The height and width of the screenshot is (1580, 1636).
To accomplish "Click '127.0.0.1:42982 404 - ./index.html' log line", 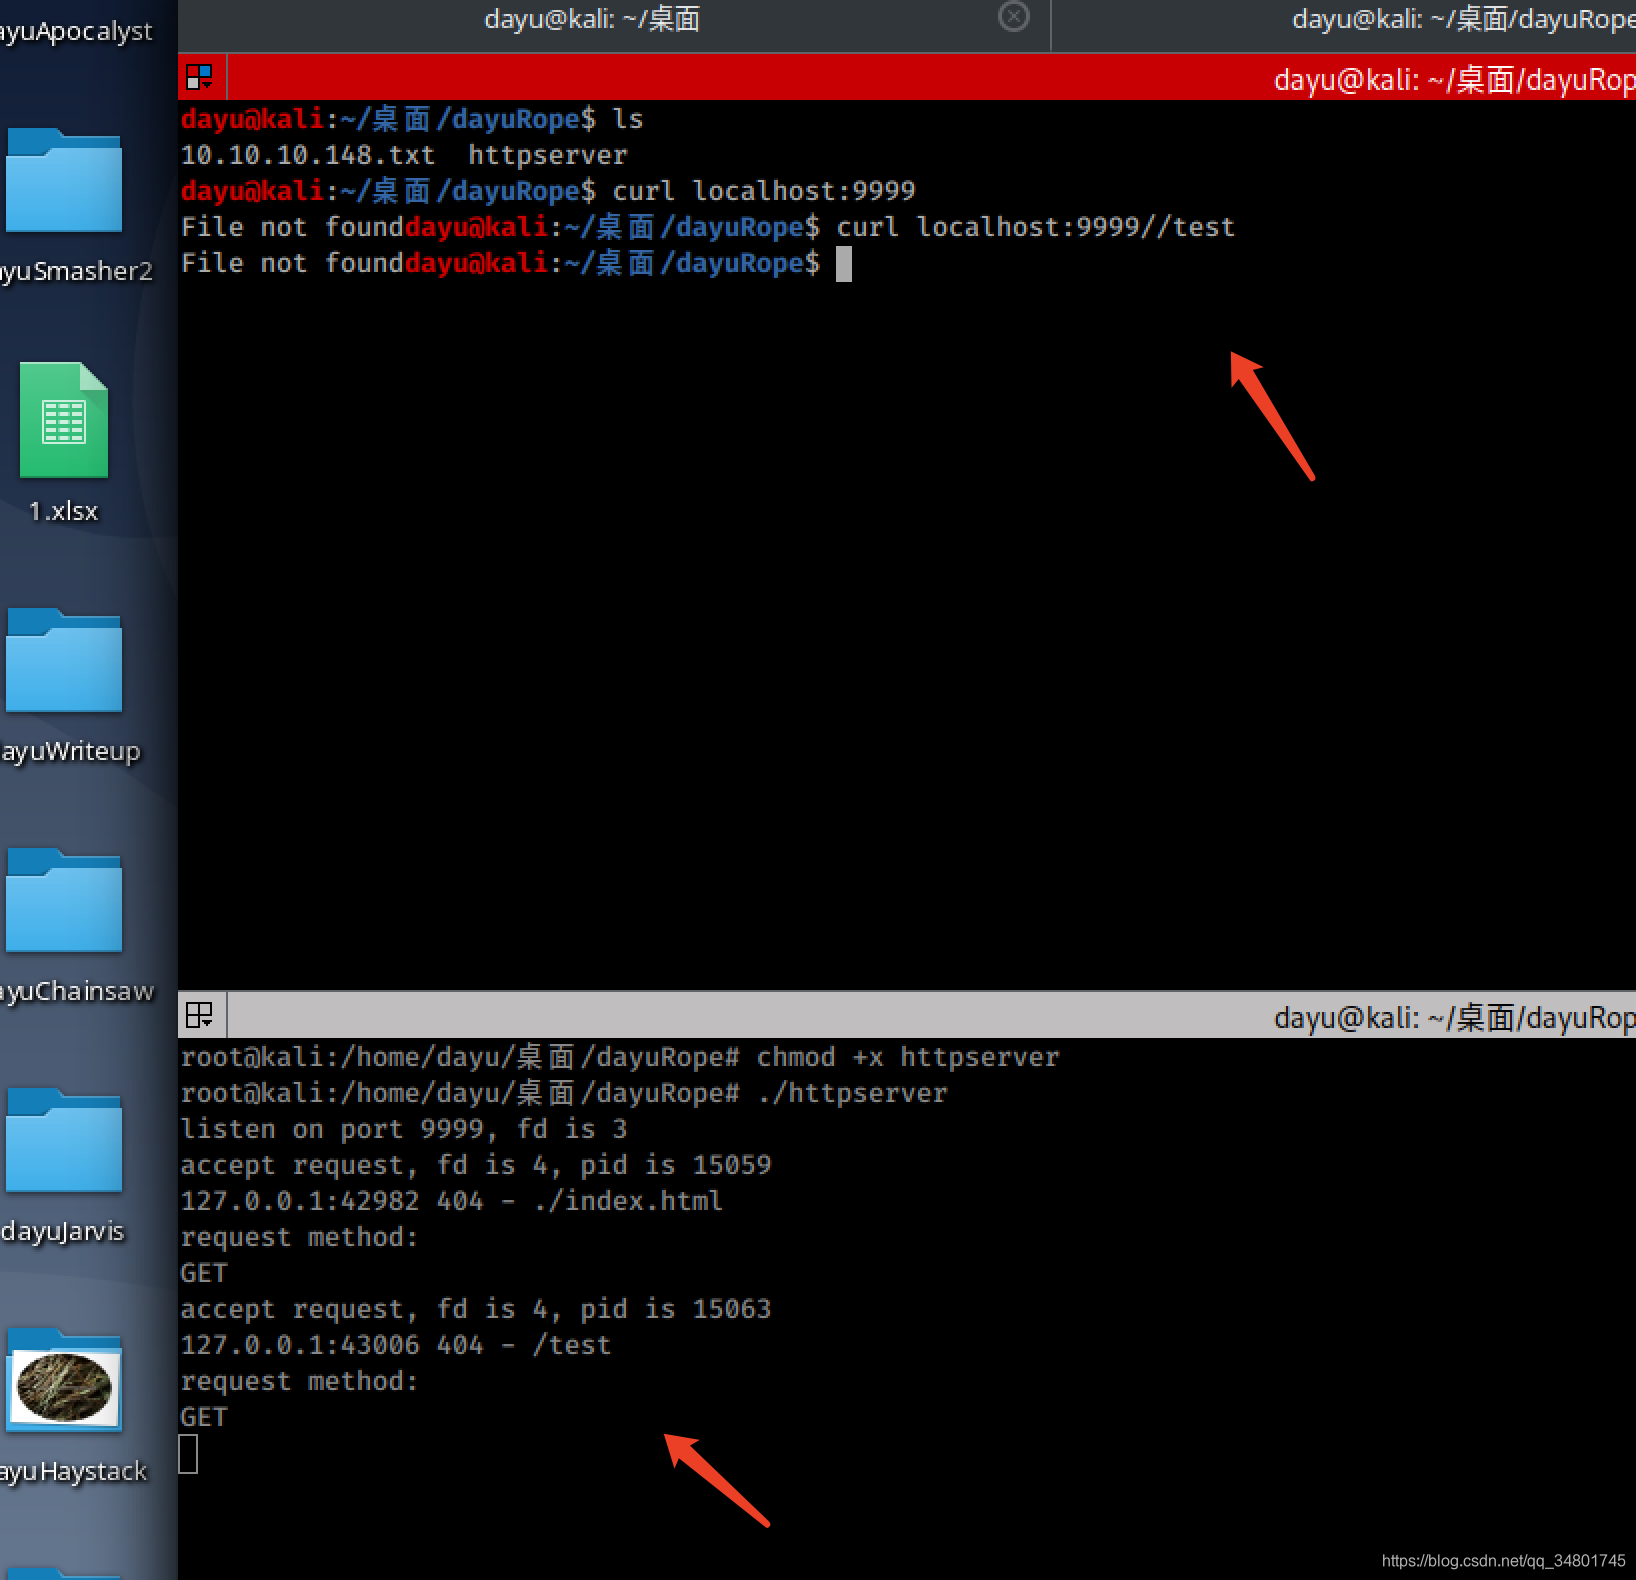I will coord(452,1201).
